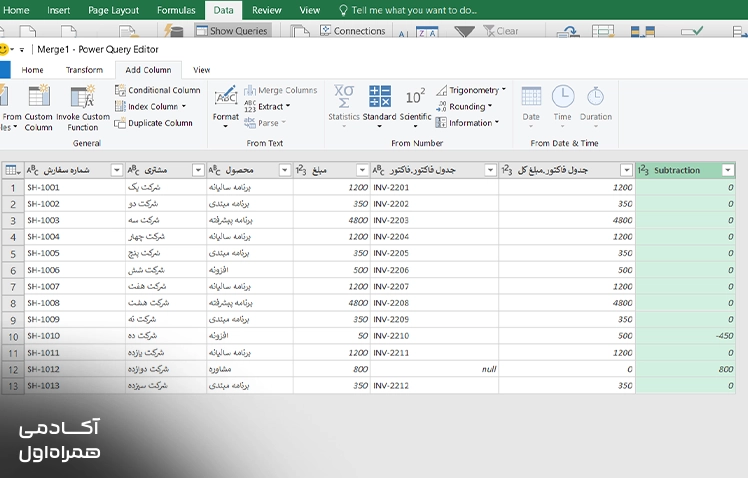Click the 800 Subtraction value
Image resolution: width=748 pixels, height=478 pixels.
tap(726, 369)
